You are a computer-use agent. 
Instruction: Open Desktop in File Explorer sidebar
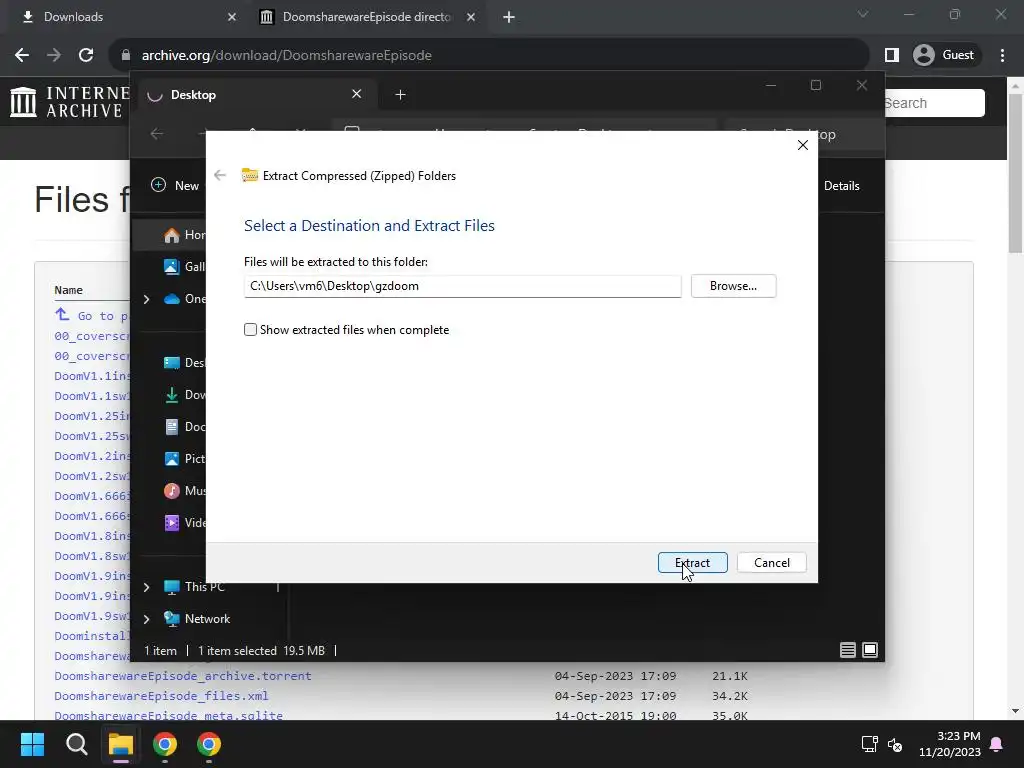[x=185, y=362]
